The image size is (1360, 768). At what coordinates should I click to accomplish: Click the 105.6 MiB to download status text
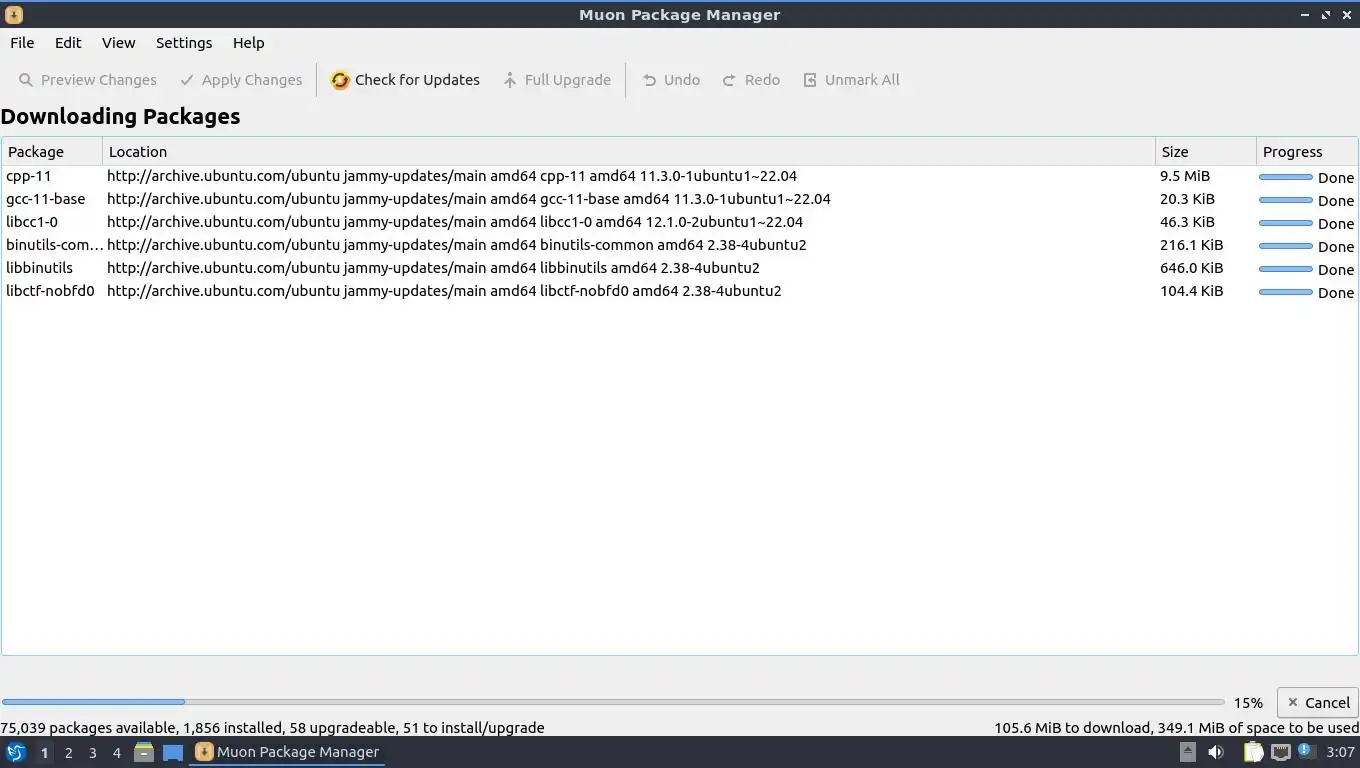pos(1176,728)
